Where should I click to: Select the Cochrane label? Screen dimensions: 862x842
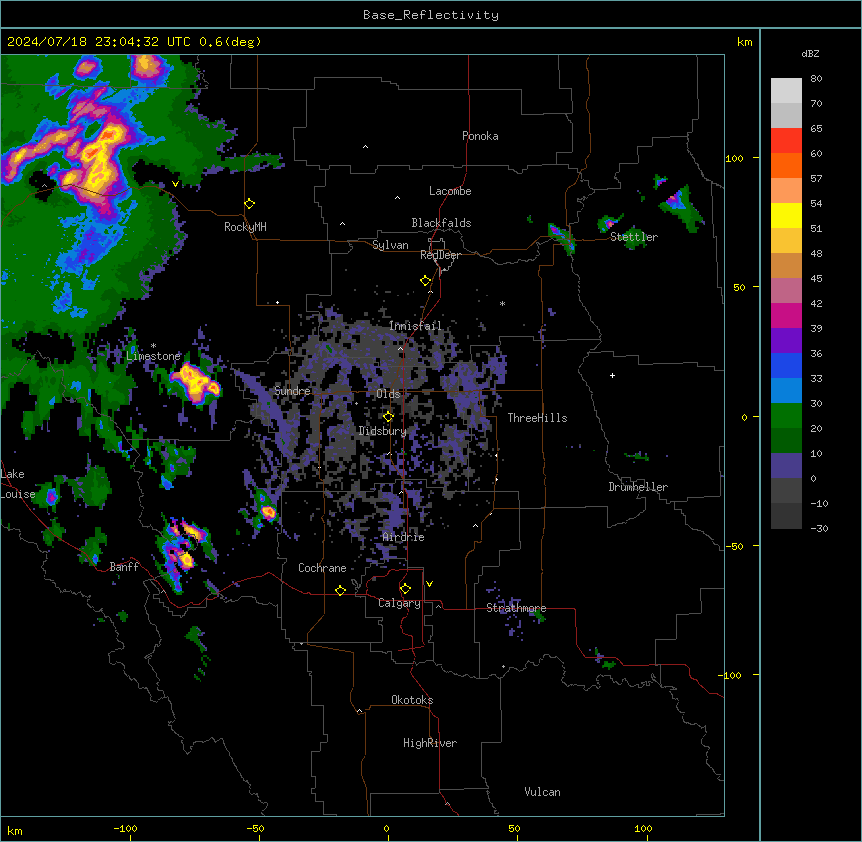pyautogui.click(x=322, y=568)
